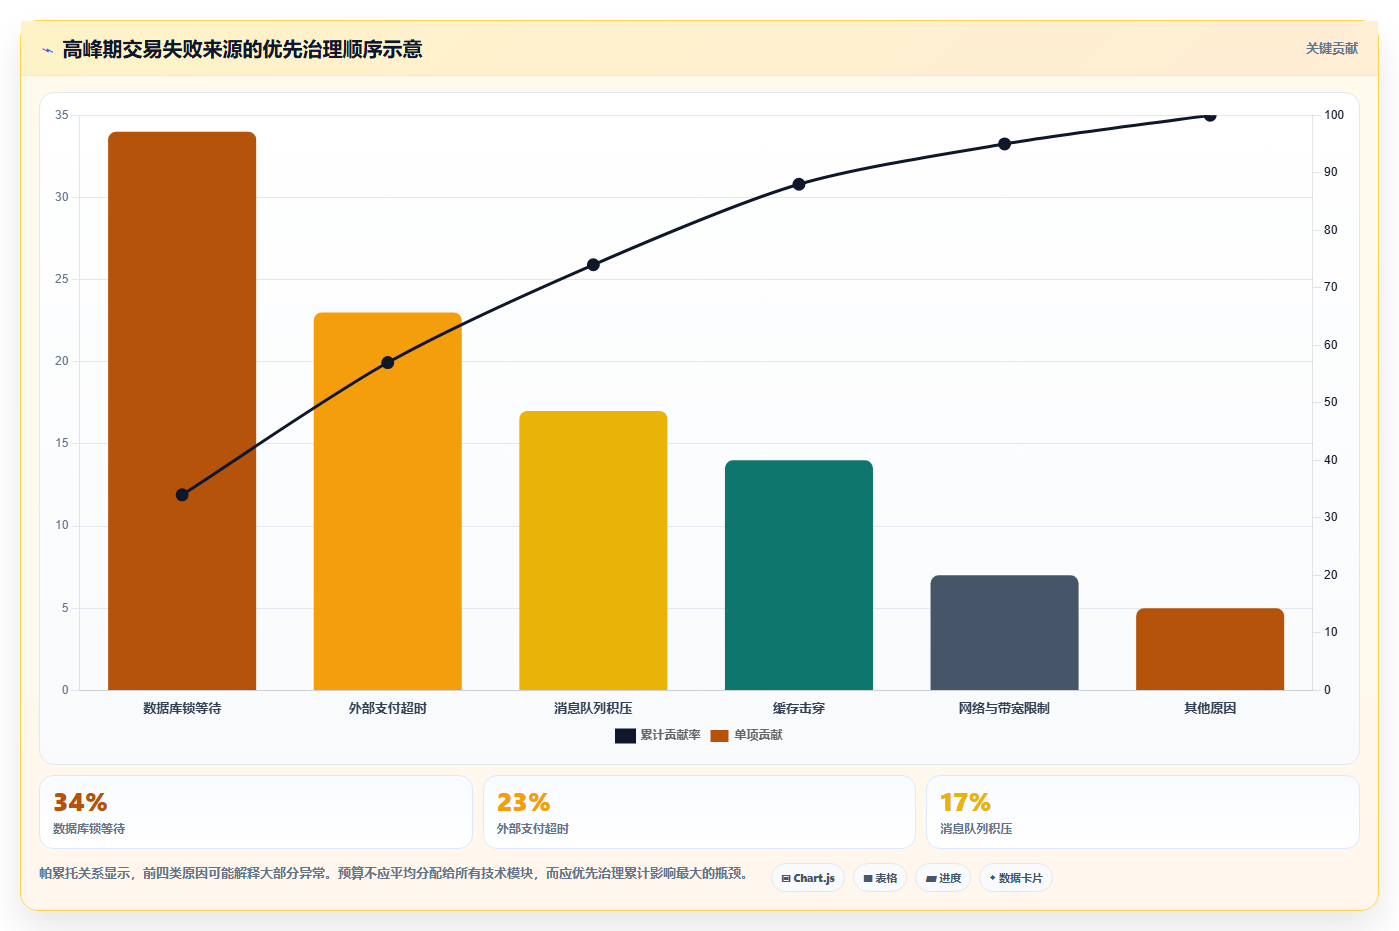Click the dark 累计贡献率 legend swatch
This screenshot has height=931, width=1399.
625,736
